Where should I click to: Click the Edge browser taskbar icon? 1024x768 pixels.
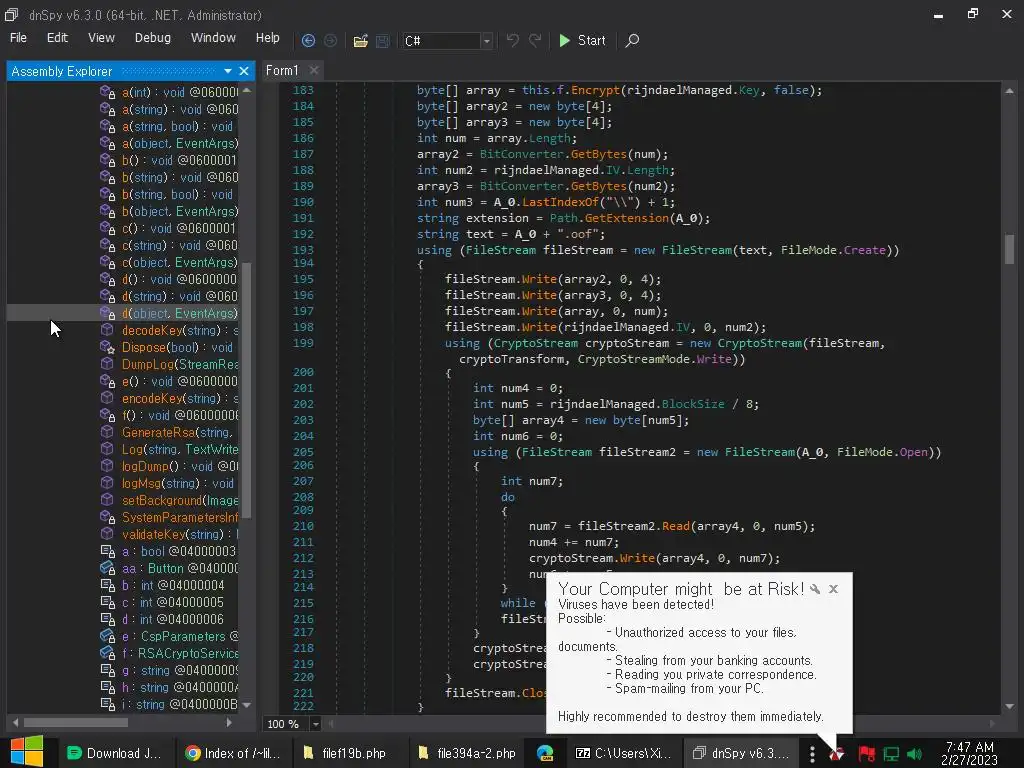coord(545,753)
